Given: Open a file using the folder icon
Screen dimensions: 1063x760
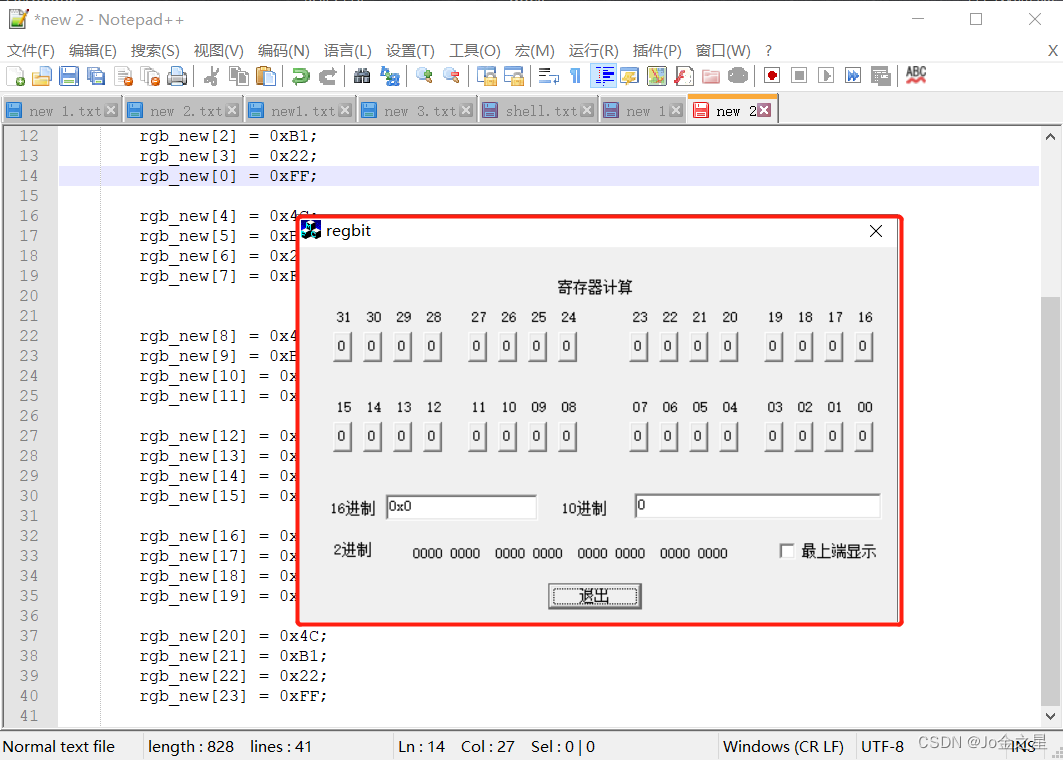Looking at the screenshot, I should 41,75.
